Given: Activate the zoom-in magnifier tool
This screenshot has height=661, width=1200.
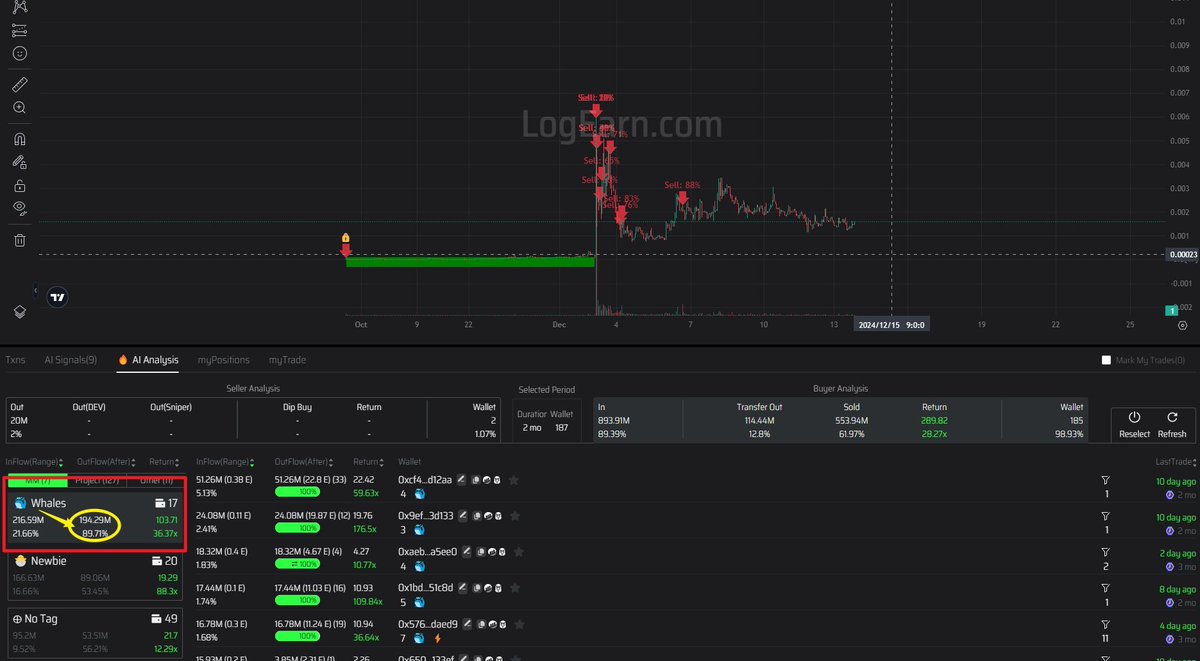Looking at the screenshot, I should click(x=20, y=108).
